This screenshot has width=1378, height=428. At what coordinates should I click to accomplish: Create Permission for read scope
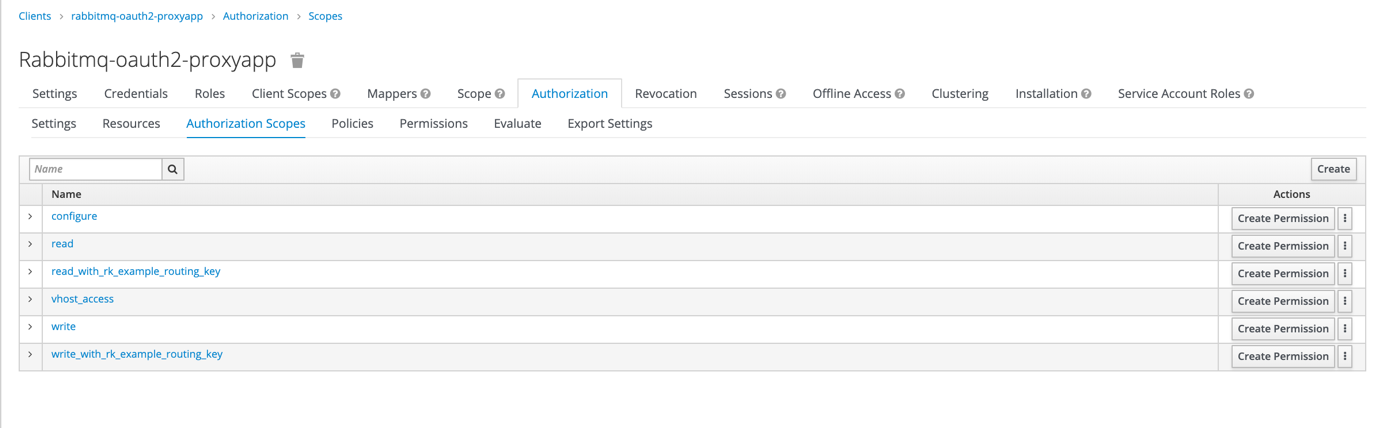tap(1283, 246)
